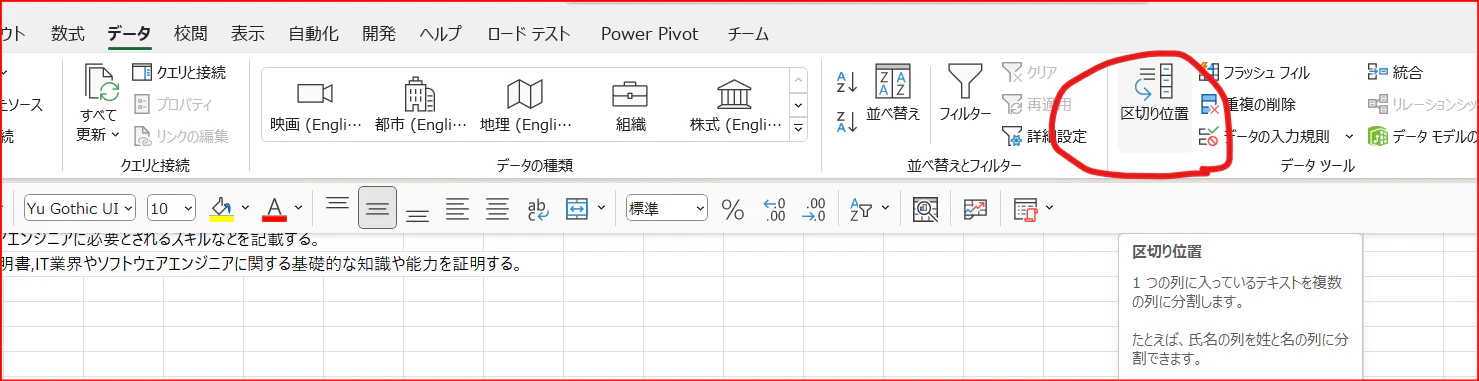Viewport: 1479px width, 381px height.
Task: Open the Yu Gothic UI font dropdown
Action: coord(127,208)
